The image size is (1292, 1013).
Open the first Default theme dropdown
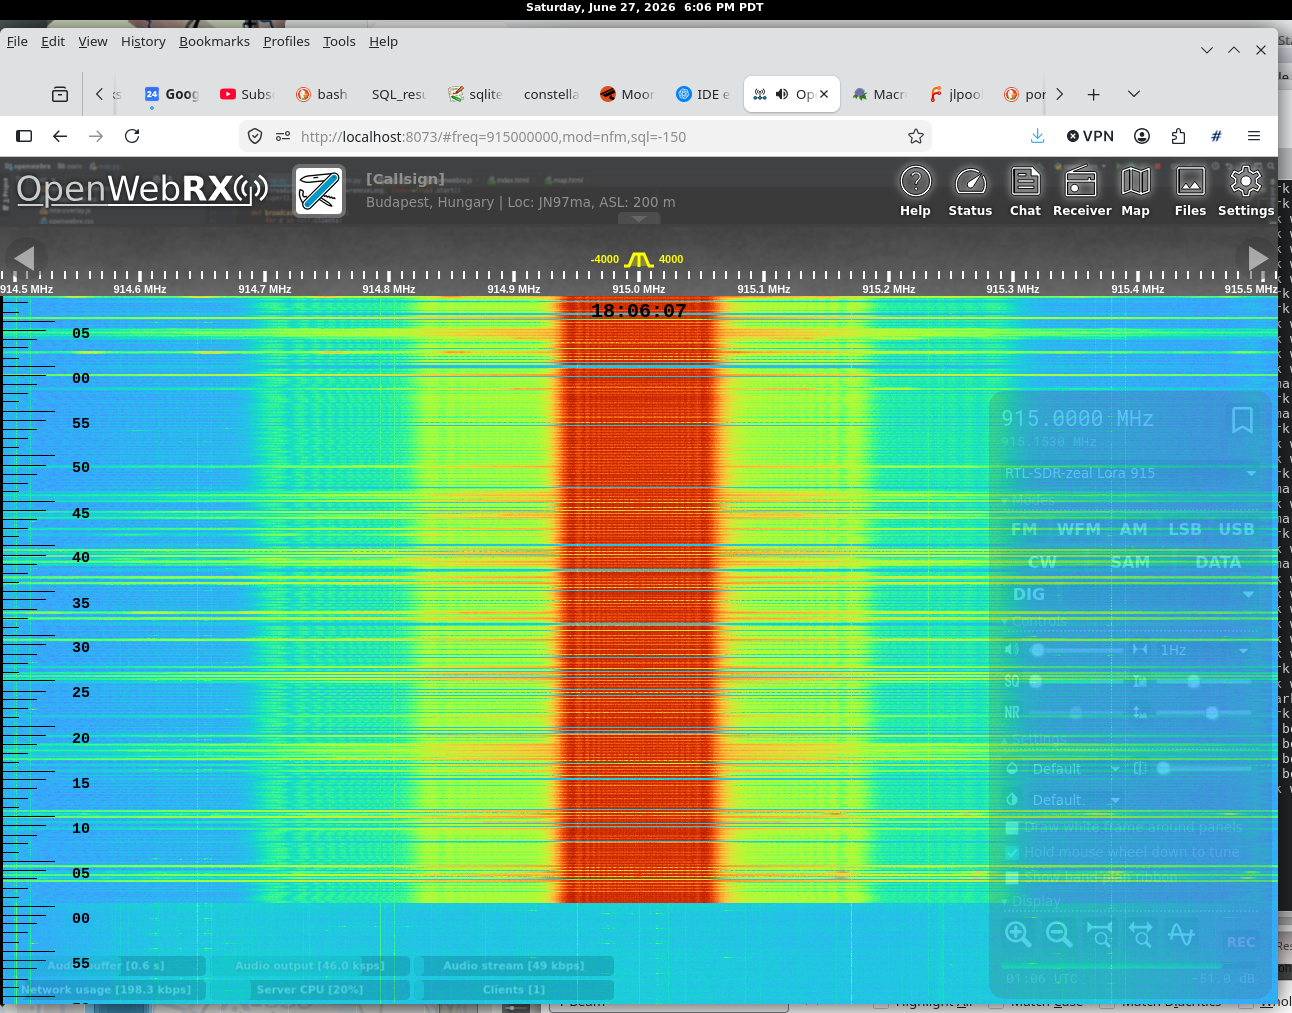[x=1075, y=769]
